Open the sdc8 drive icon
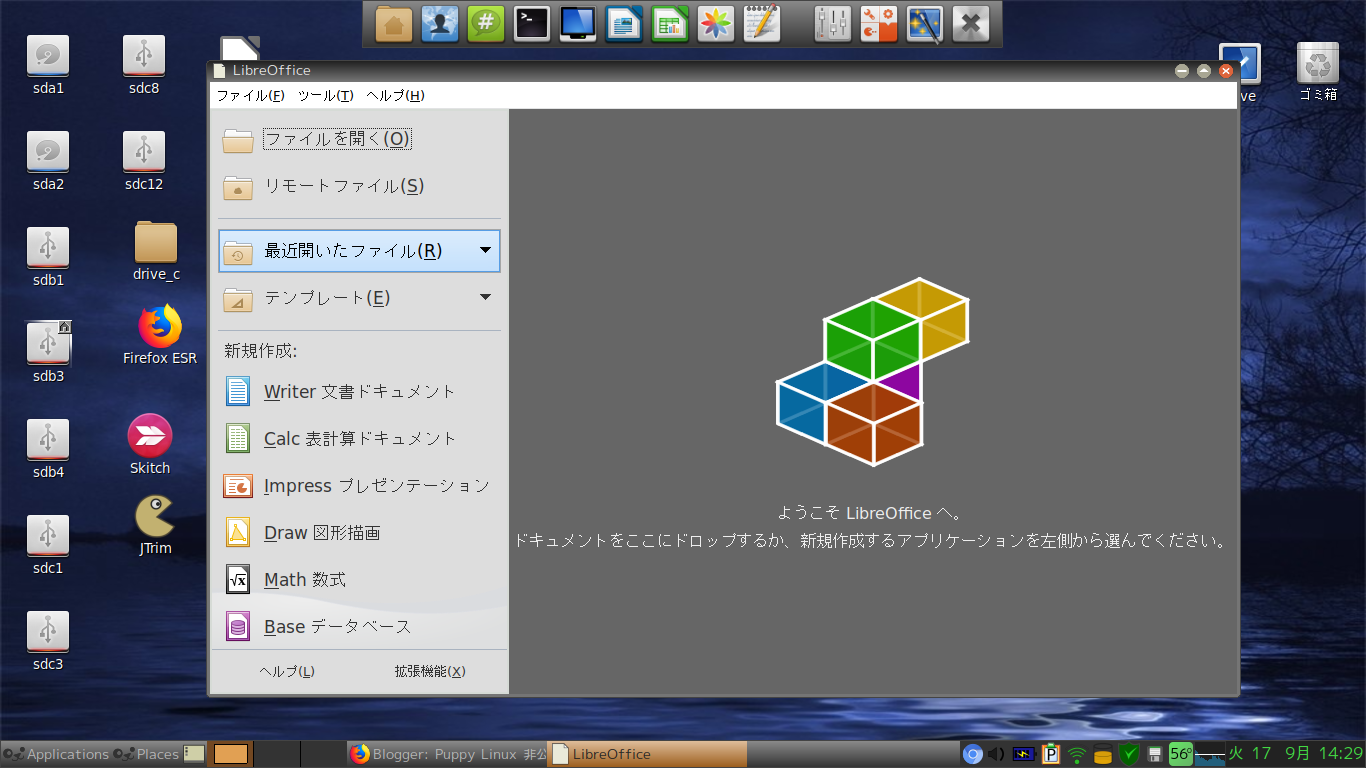The height and width of the screenshot is (768, 1366). [x=144, y=56]
